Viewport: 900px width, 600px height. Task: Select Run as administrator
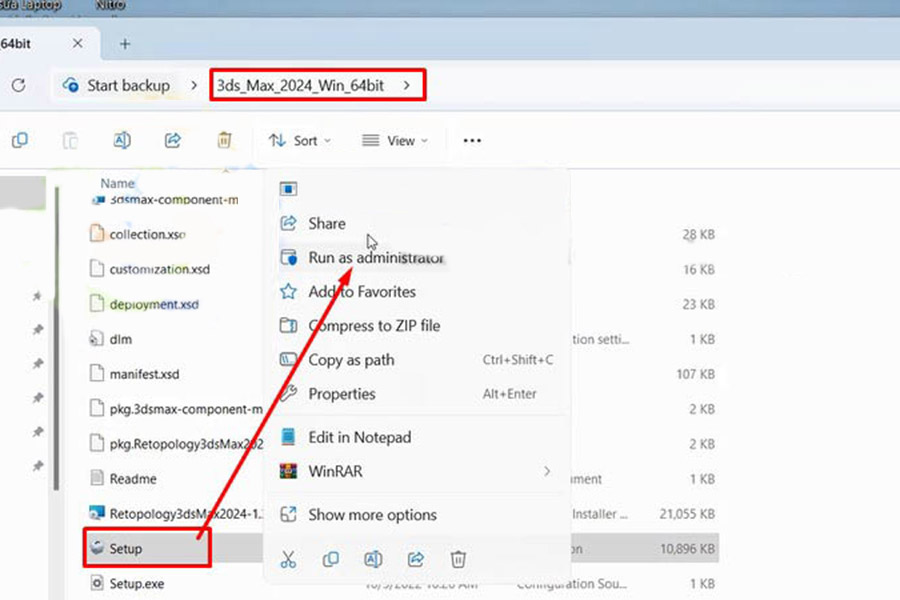(374, 258)
